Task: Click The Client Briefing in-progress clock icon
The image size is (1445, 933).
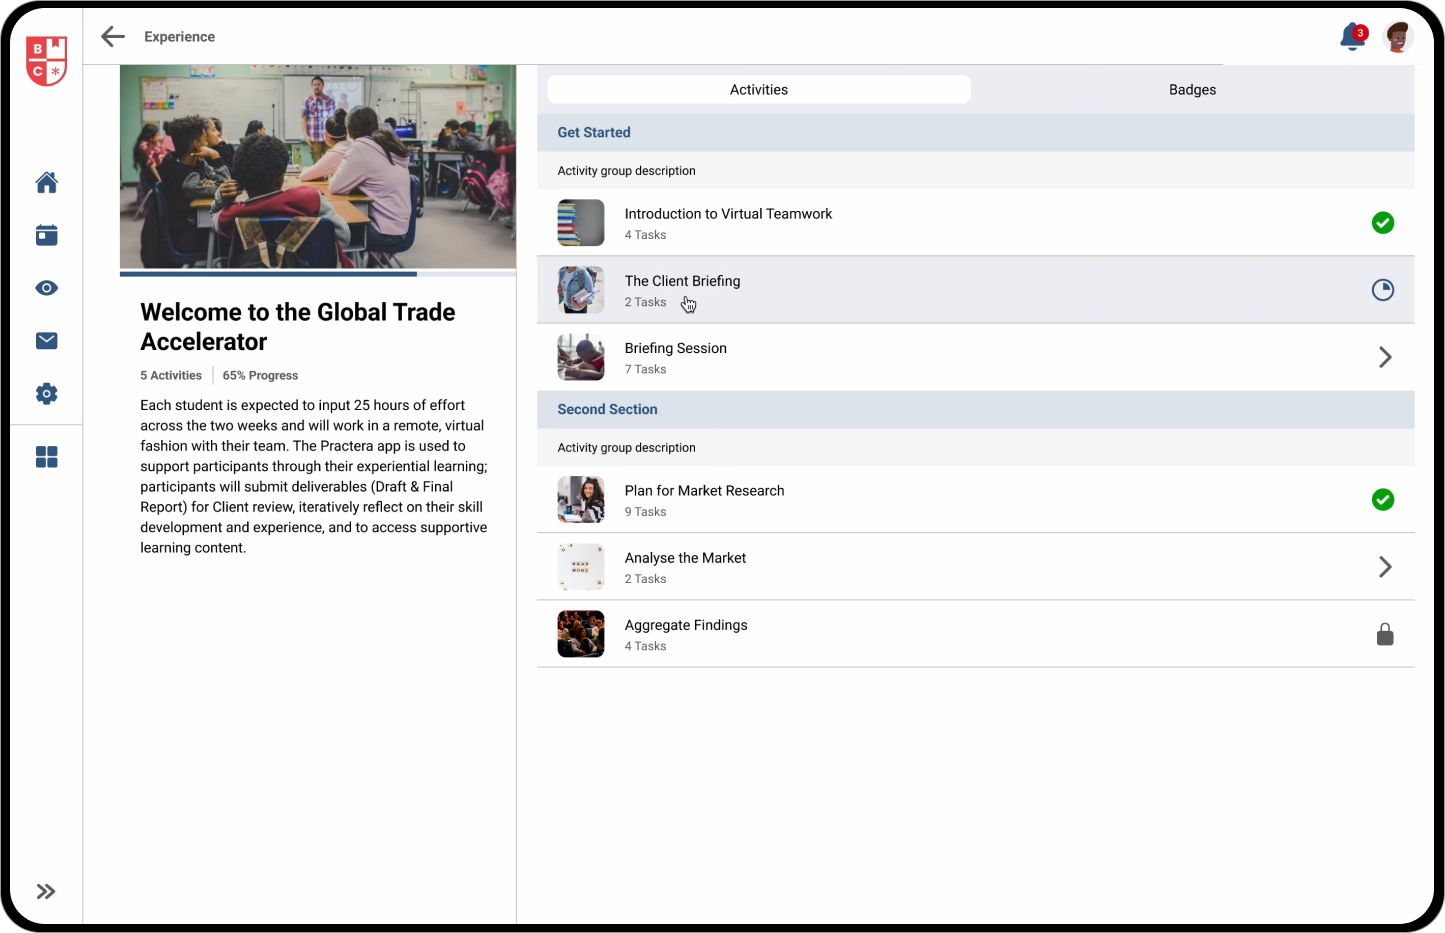Action: (1383, 290)
